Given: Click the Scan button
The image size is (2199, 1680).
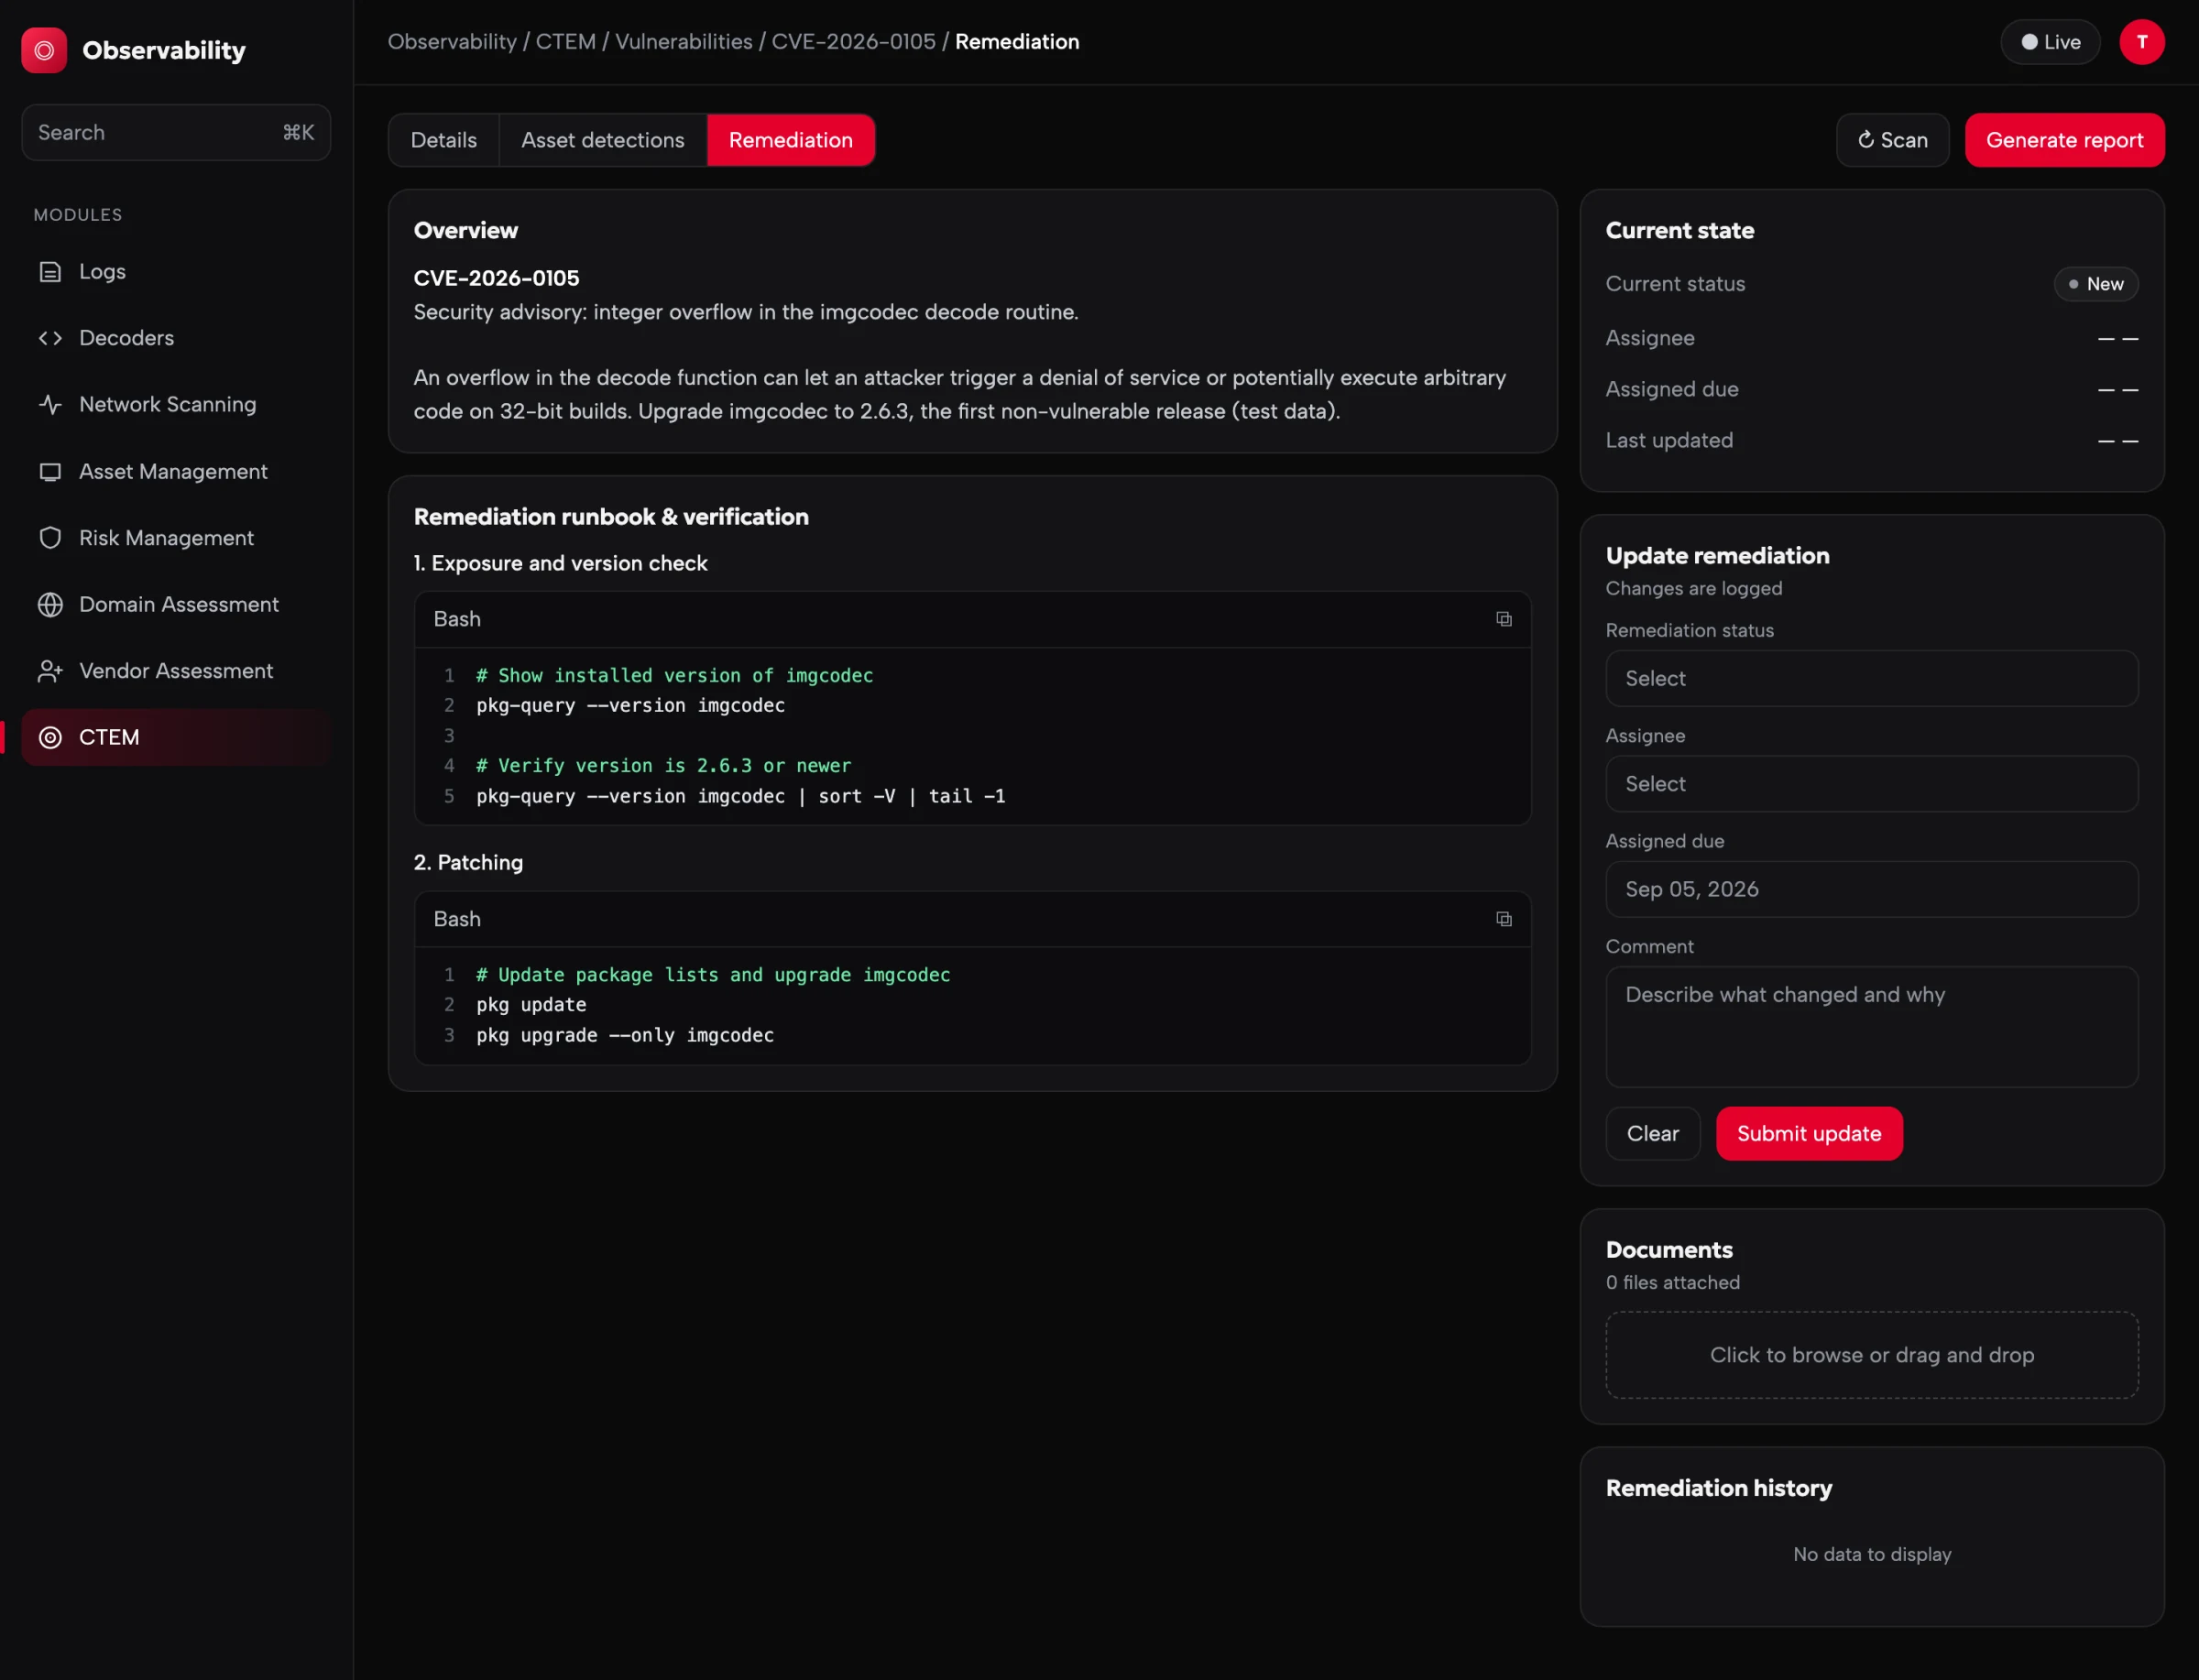Looking at the screenshot, I should [1892, 140].
